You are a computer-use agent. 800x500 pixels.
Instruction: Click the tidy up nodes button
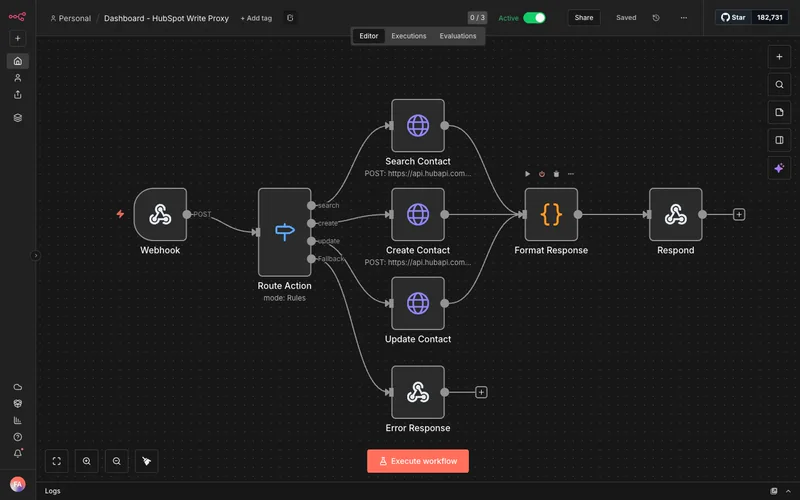click(x=147, y=461)
